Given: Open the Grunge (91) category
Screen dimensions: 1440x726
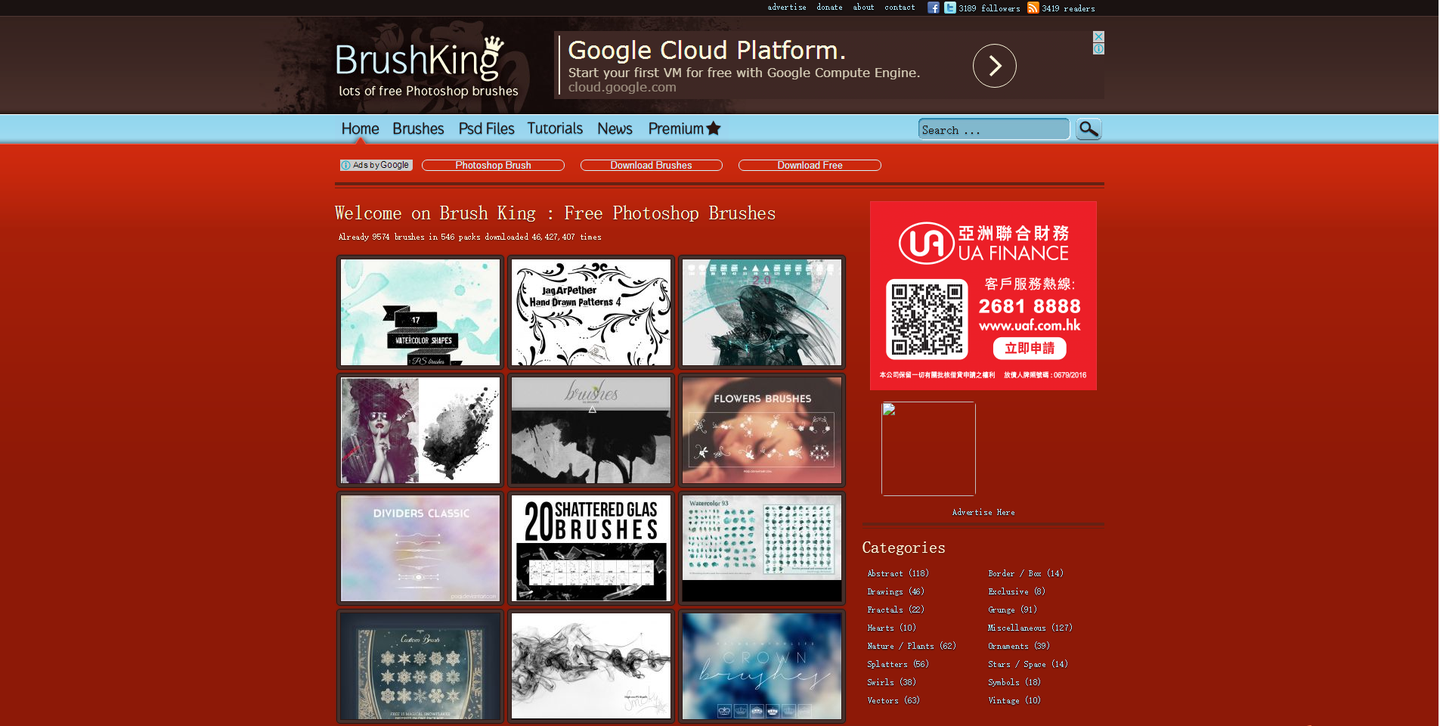Looking at the screenshot, I should [x=1013, y=609].
